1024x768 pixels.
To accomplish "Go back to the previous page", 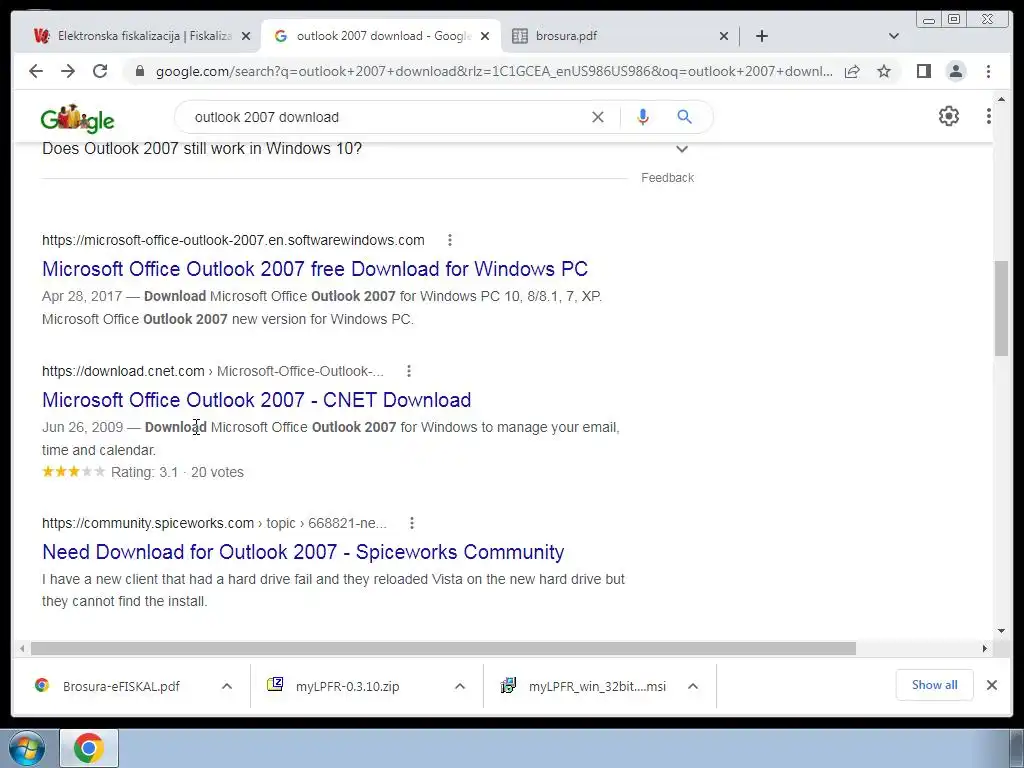I will 36,71.
